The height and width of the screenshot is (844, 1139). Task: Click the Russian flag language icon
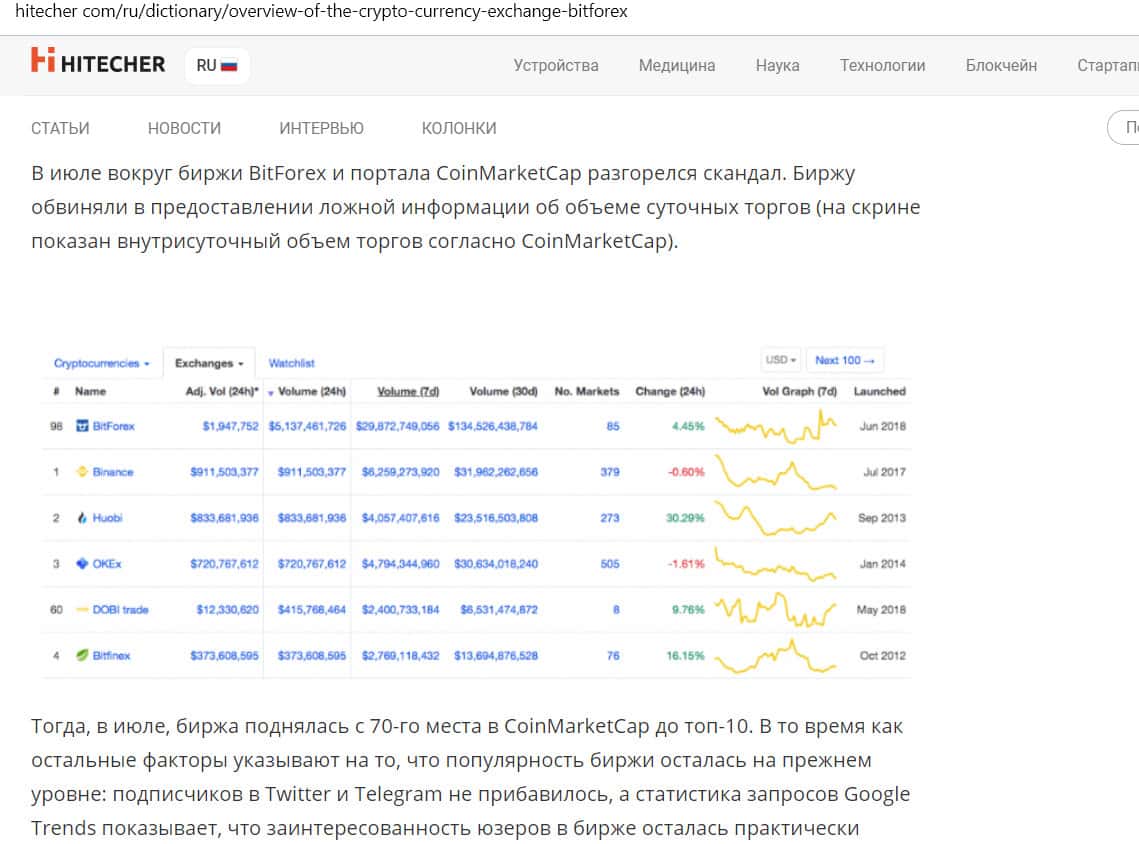(229, 66)
